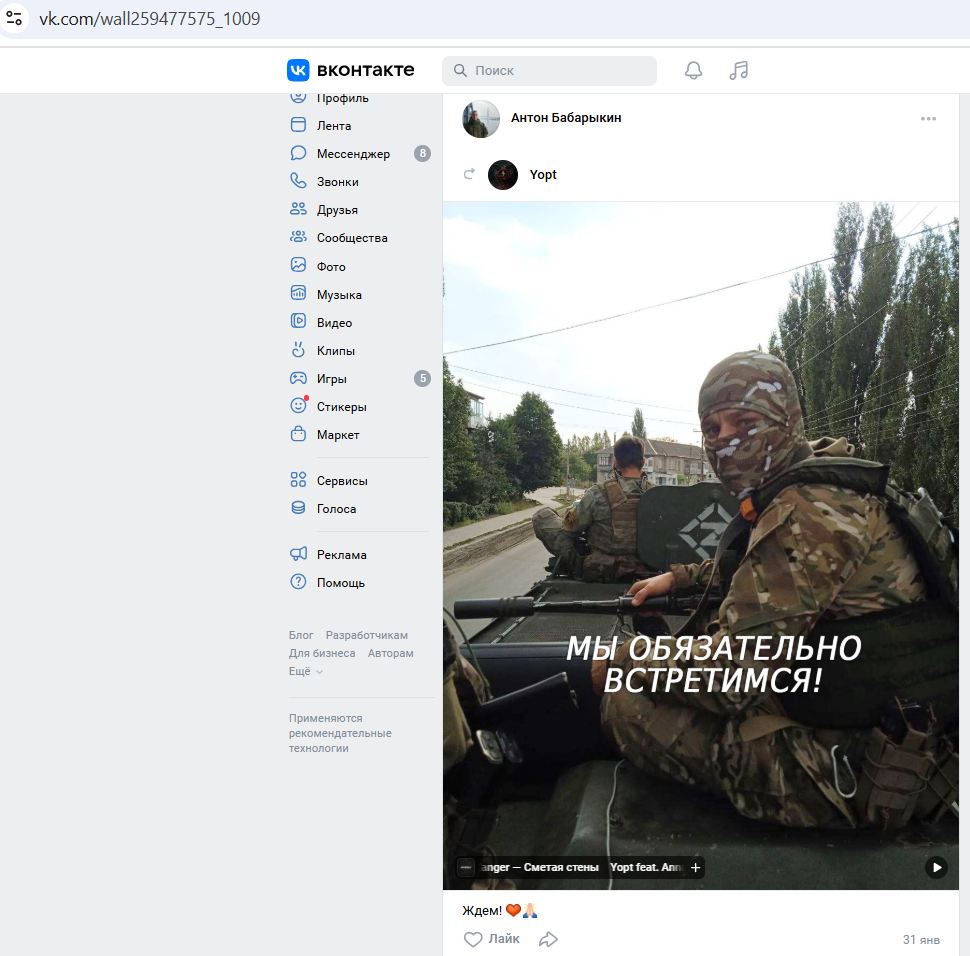Image resolution: width=970 pixels, height=956 pixels.
Task: Add attached track with plus button
Action: point(695,867)
